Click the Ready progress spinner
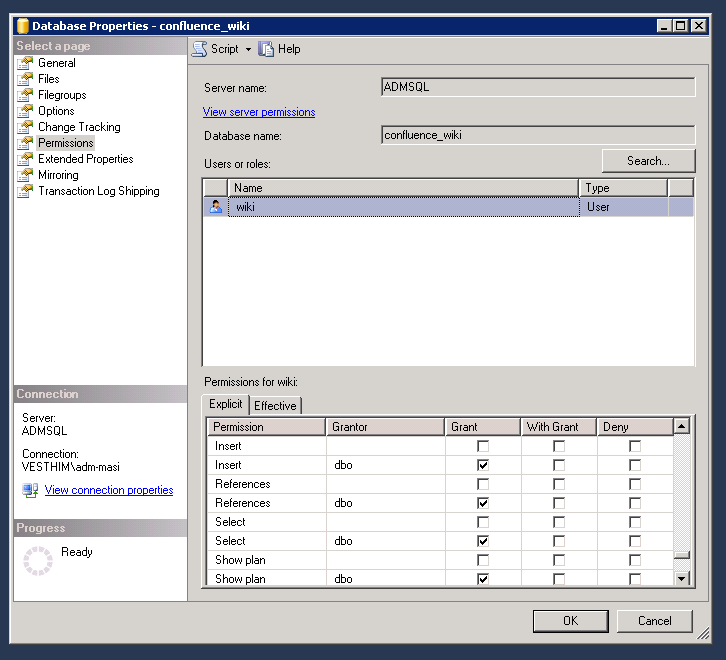Viewport: 726px width, 660px height. [38, 561]
